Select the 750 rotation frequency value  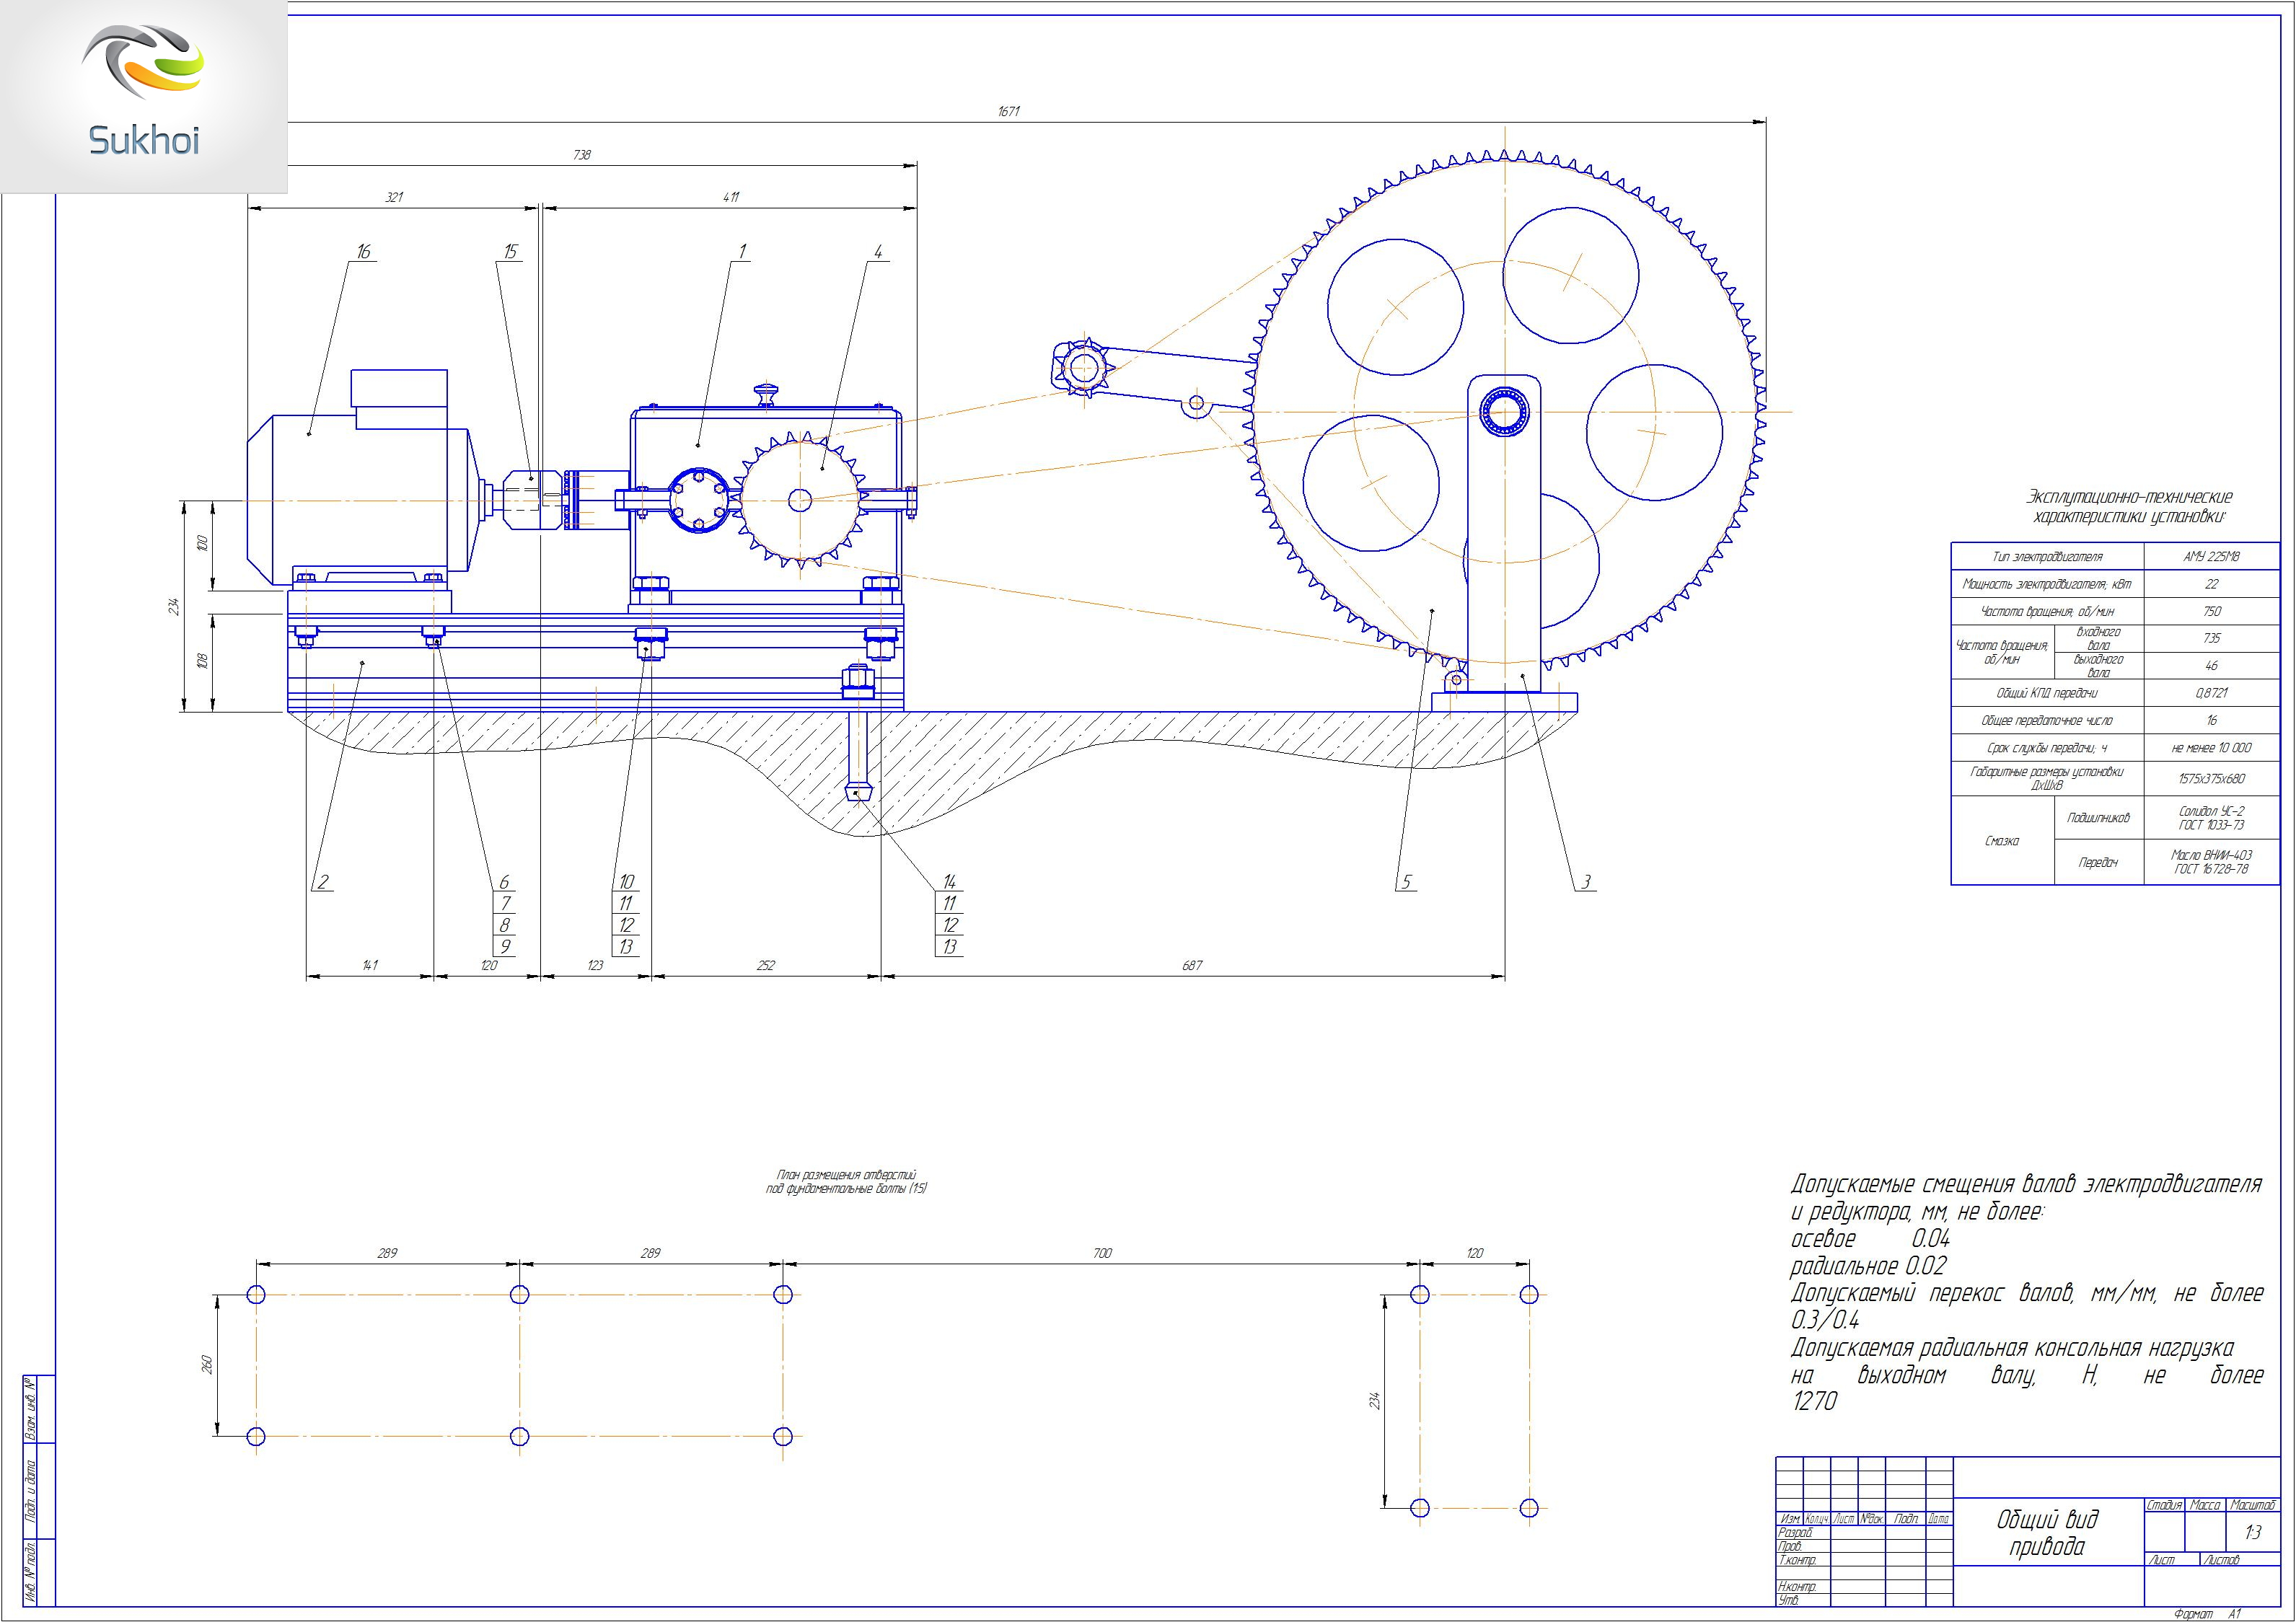pos(2211,611)
